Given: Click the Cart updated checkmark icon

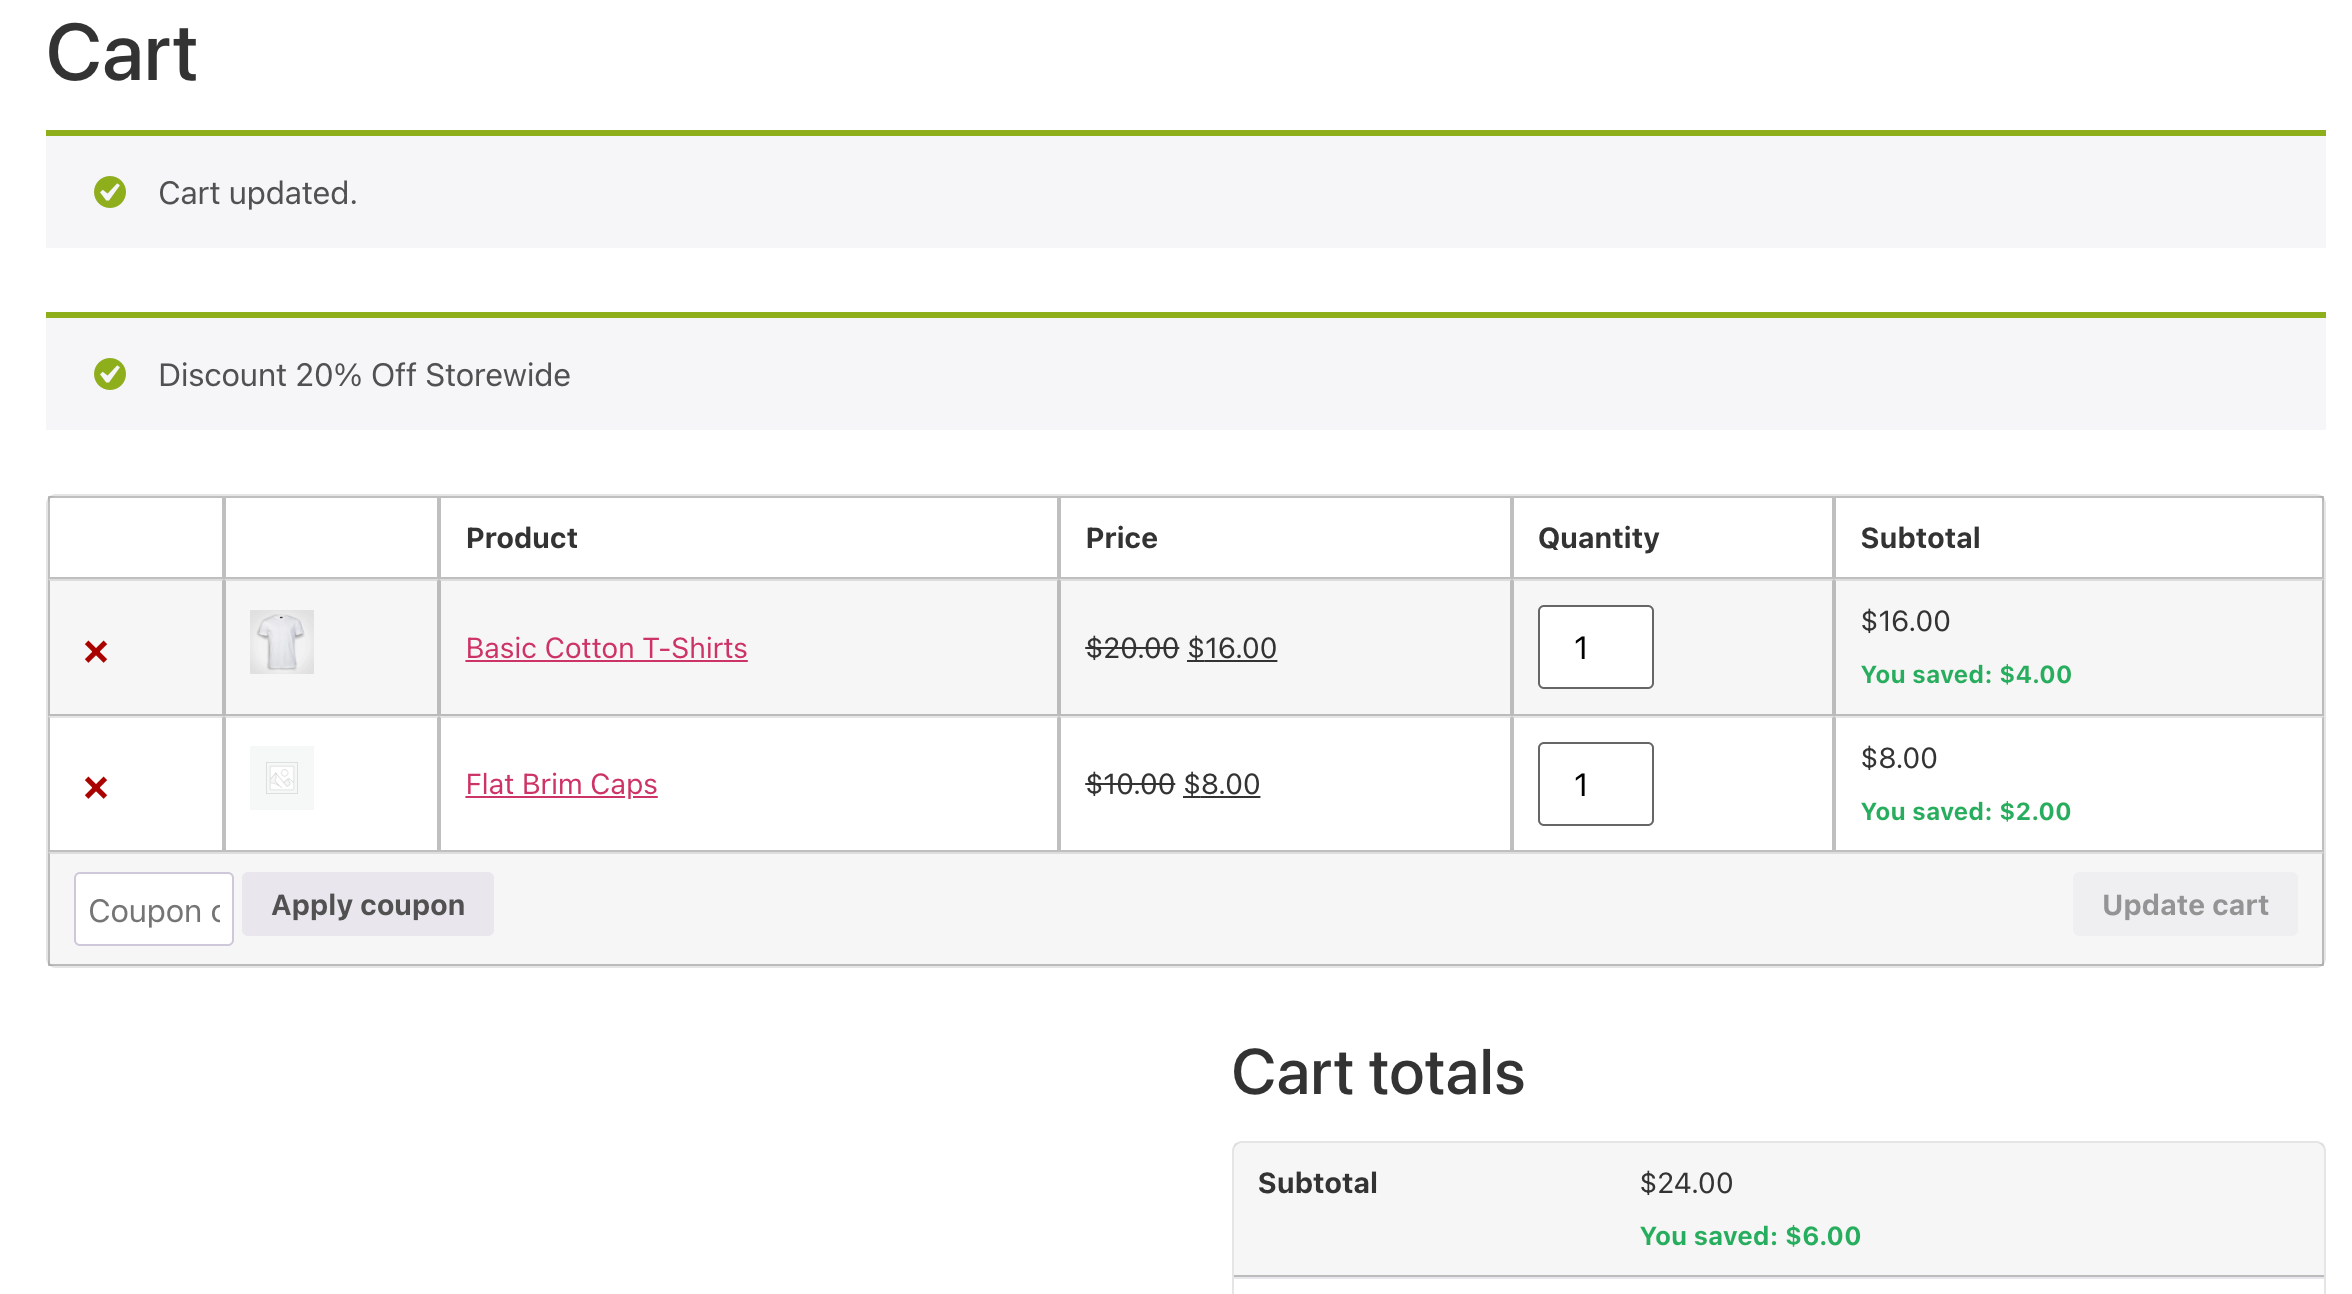Looking at the screenshot, I should click(110, 192).
